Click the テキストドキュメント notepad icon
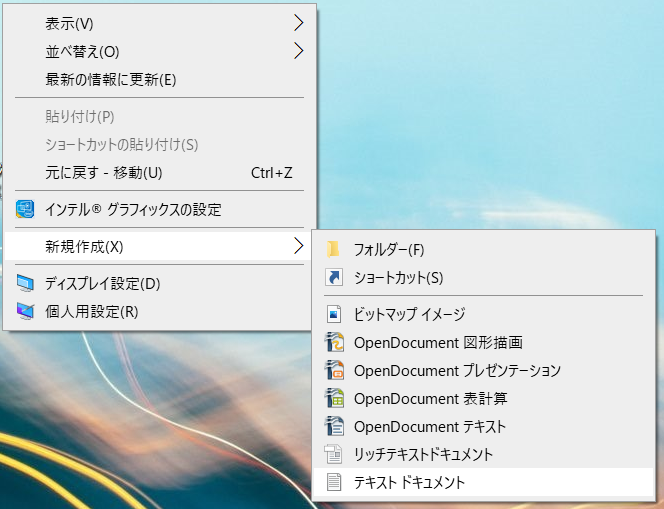 click(x=334, y=482)
